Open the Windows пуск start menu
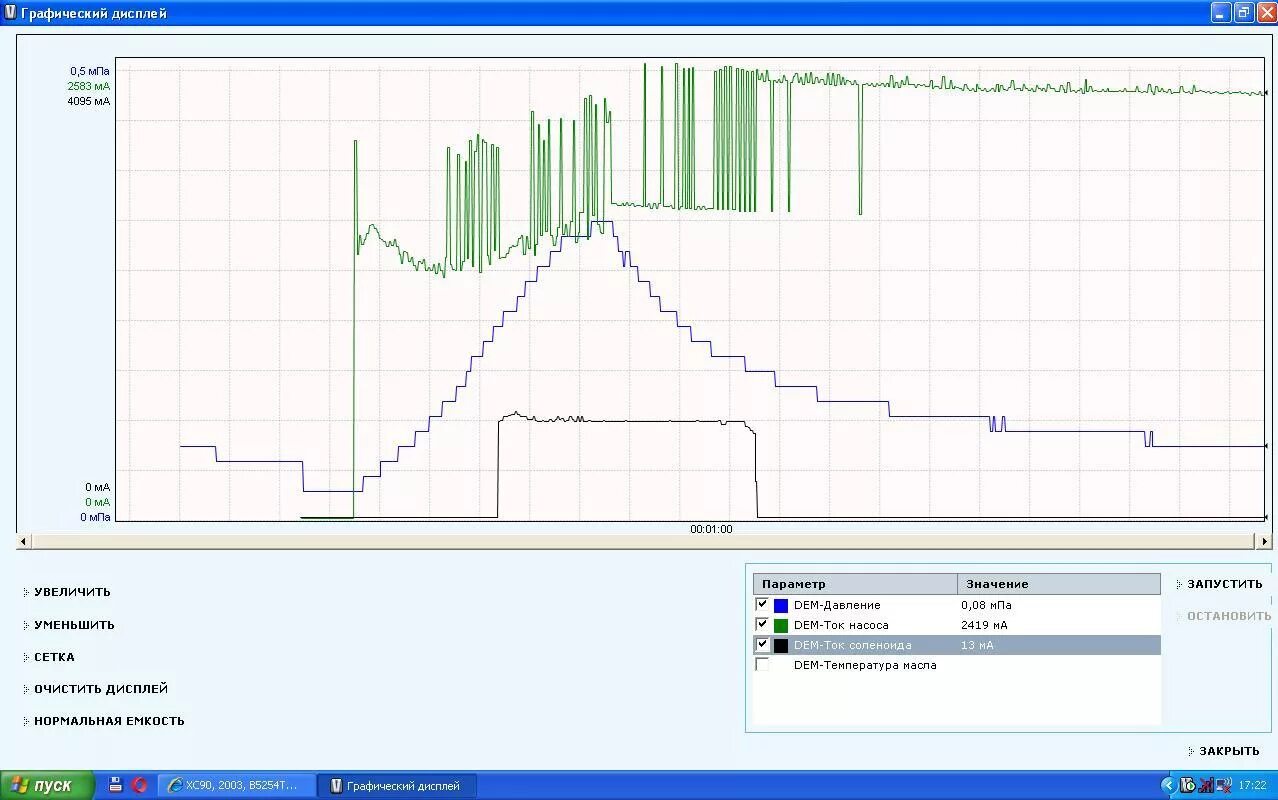The height and width of the screenshot is (800, 1278). tap(47, 785)
